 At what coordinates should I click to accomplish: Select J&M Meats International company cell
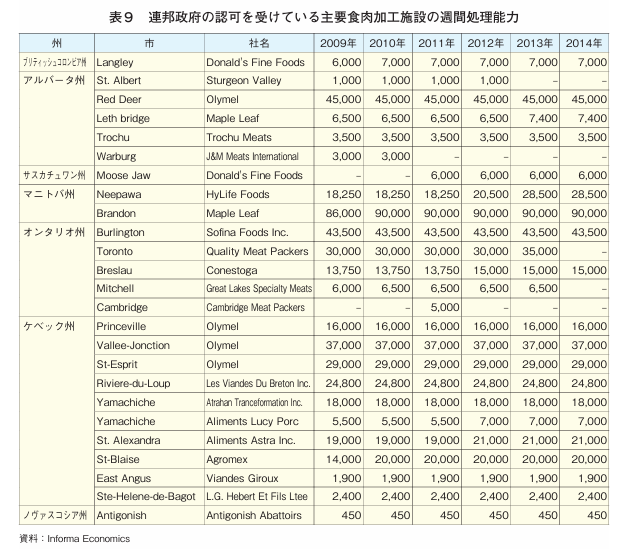coord(259,156)
